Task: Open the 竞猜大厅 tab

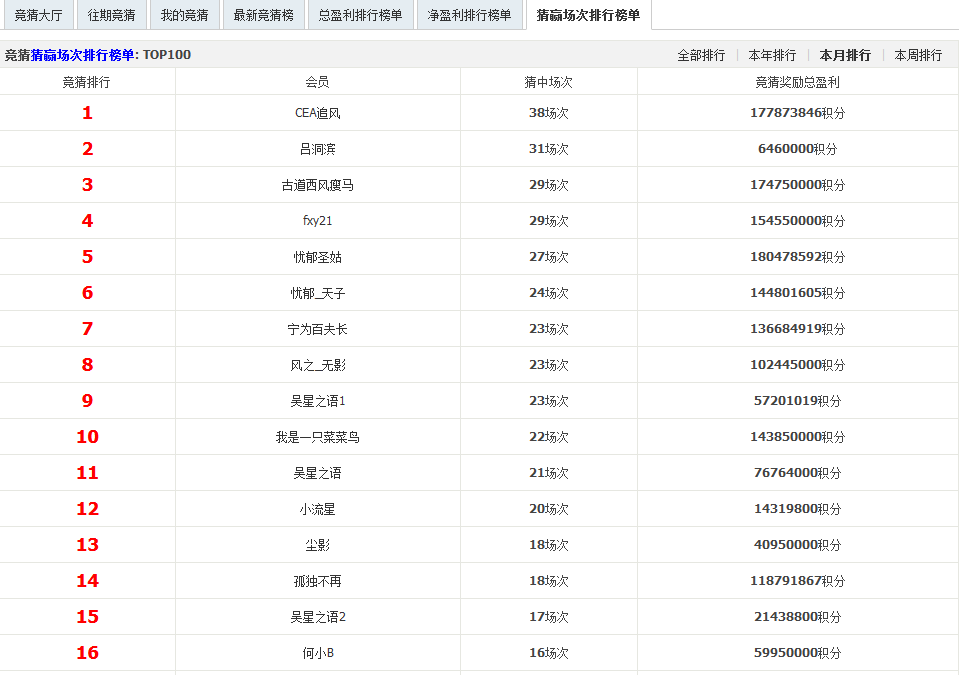Action: 38,15
